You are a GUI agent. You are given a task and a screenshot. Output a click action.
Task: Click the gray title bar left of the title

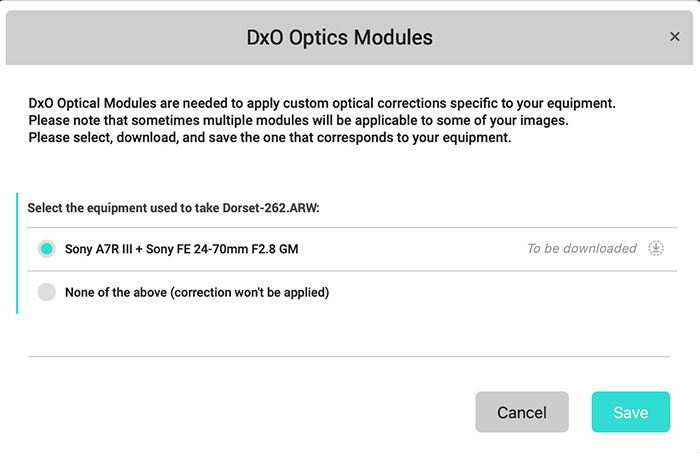tap(120, 38)
